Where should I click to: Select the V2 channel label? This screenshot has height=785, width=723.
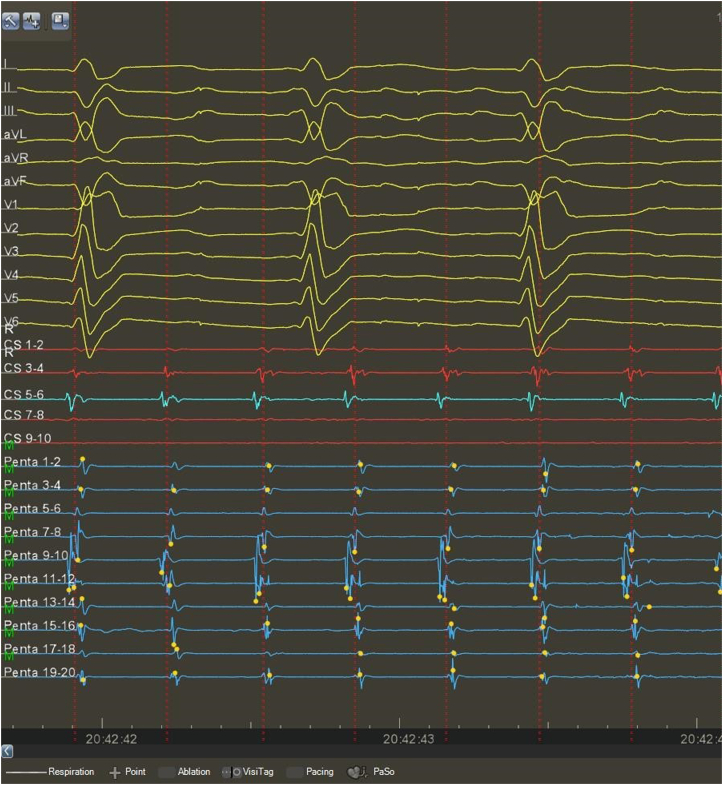pyautogui.click(x=11, y=228)
